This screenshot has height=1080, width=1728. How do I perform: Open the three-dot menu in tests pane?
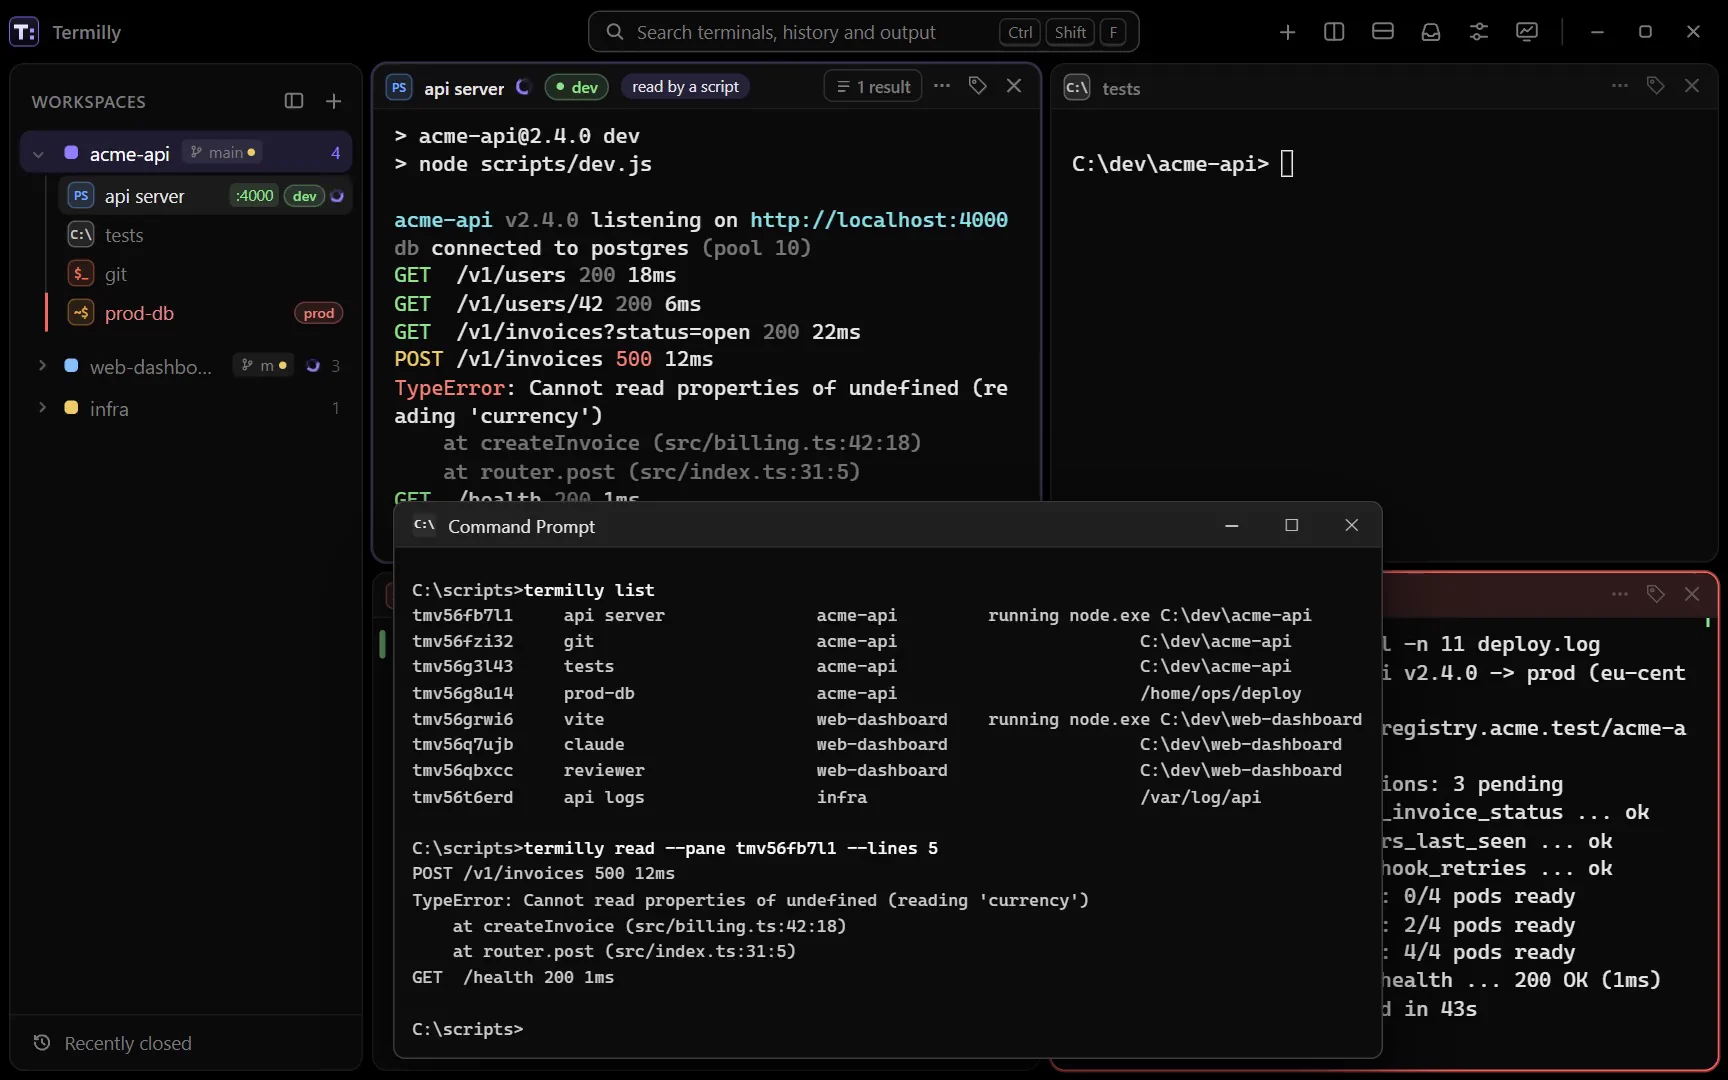1620,86
